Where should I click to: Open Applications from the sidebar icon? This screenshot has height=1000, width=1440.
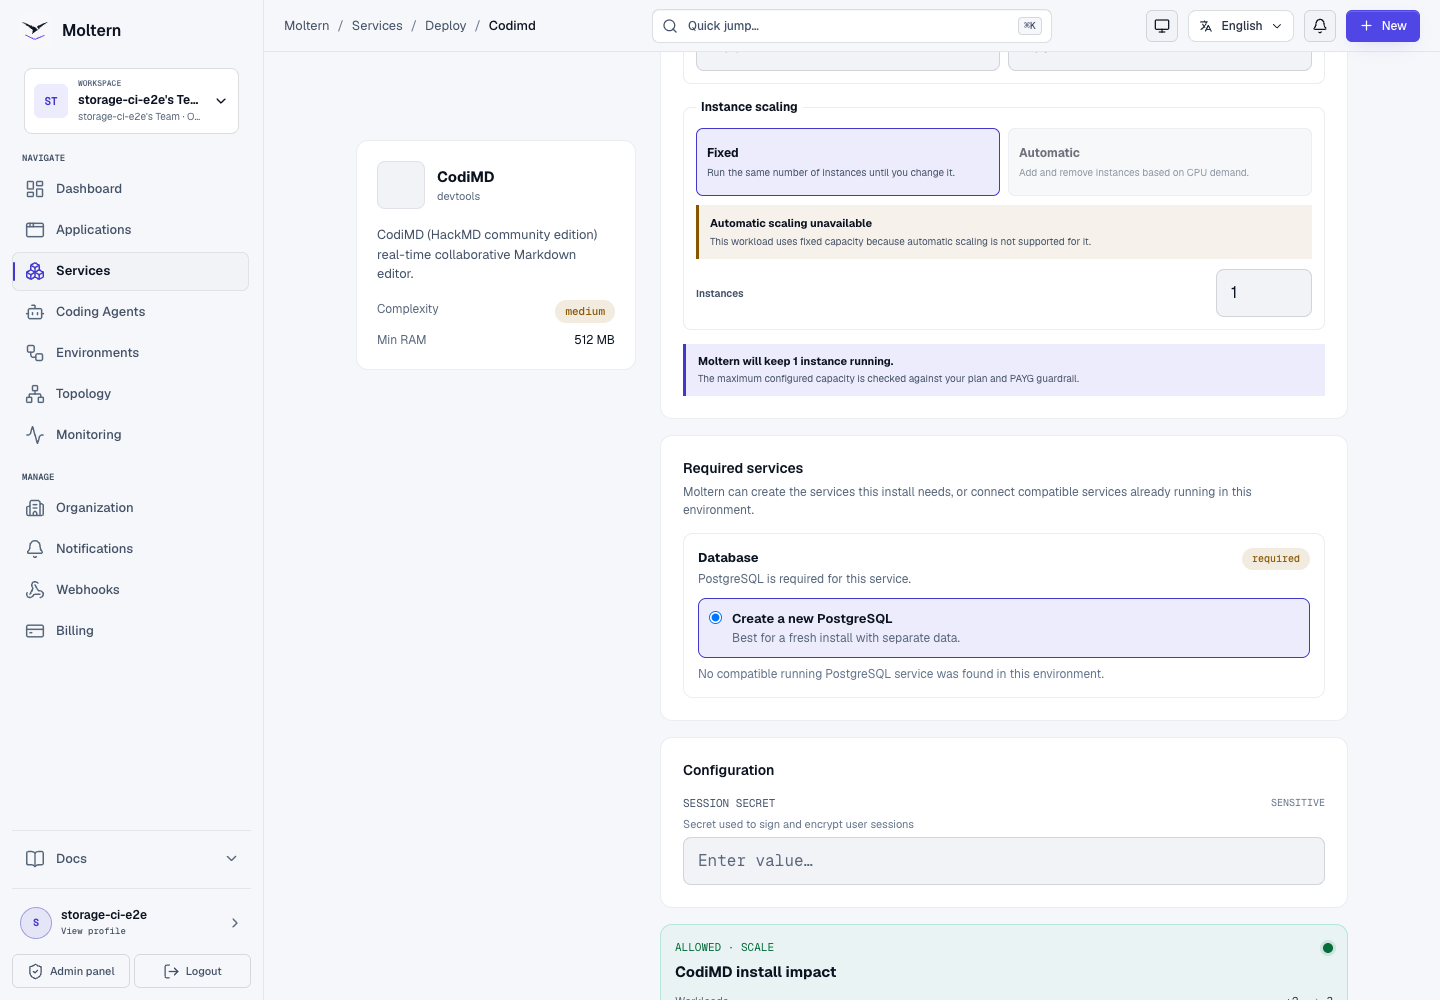point(35,230)
